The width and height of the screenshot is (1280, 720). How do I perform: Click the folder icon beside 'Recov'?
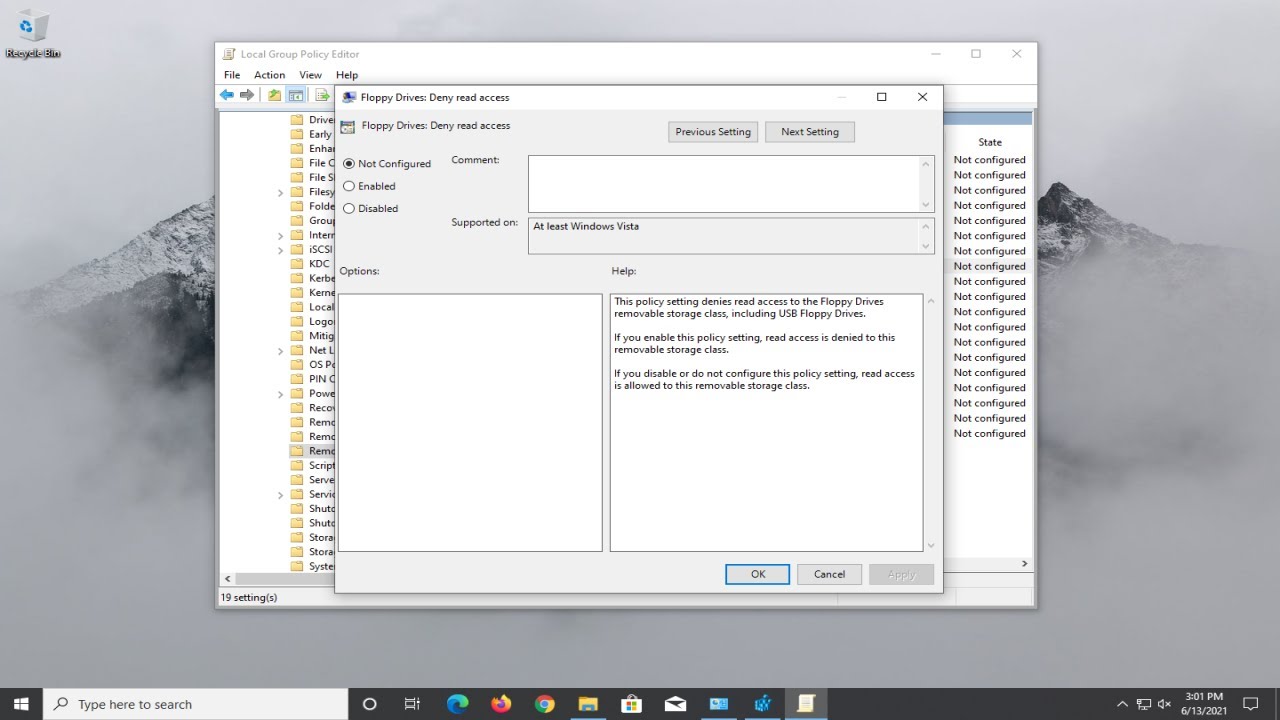coord(297,408)
